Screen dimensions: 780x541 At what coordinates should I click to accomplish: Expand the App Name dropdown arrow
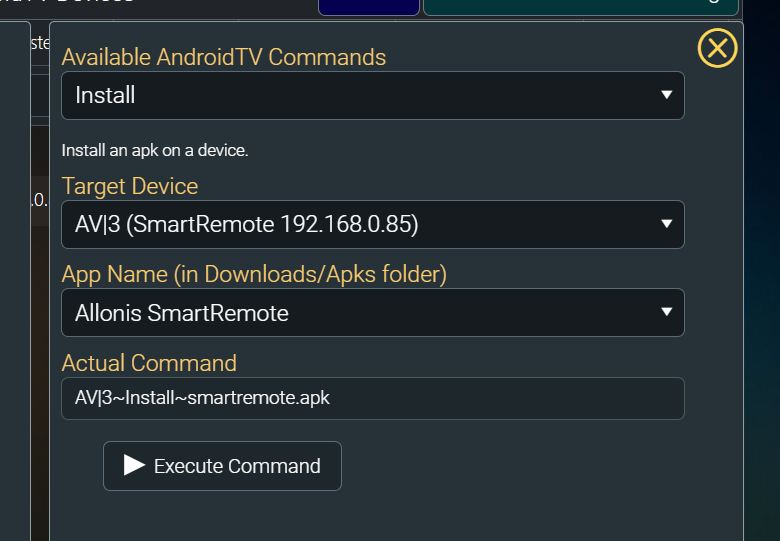(667, 312)
